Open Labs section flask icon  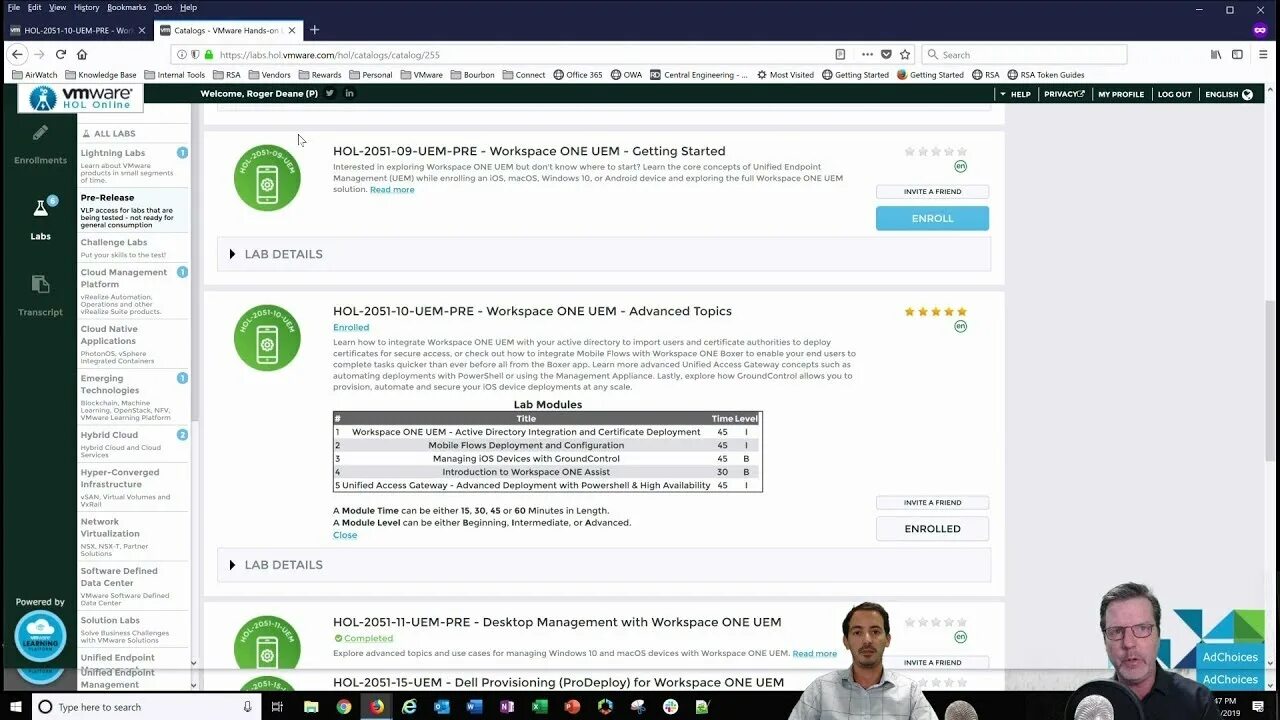(x=40, y=208)
